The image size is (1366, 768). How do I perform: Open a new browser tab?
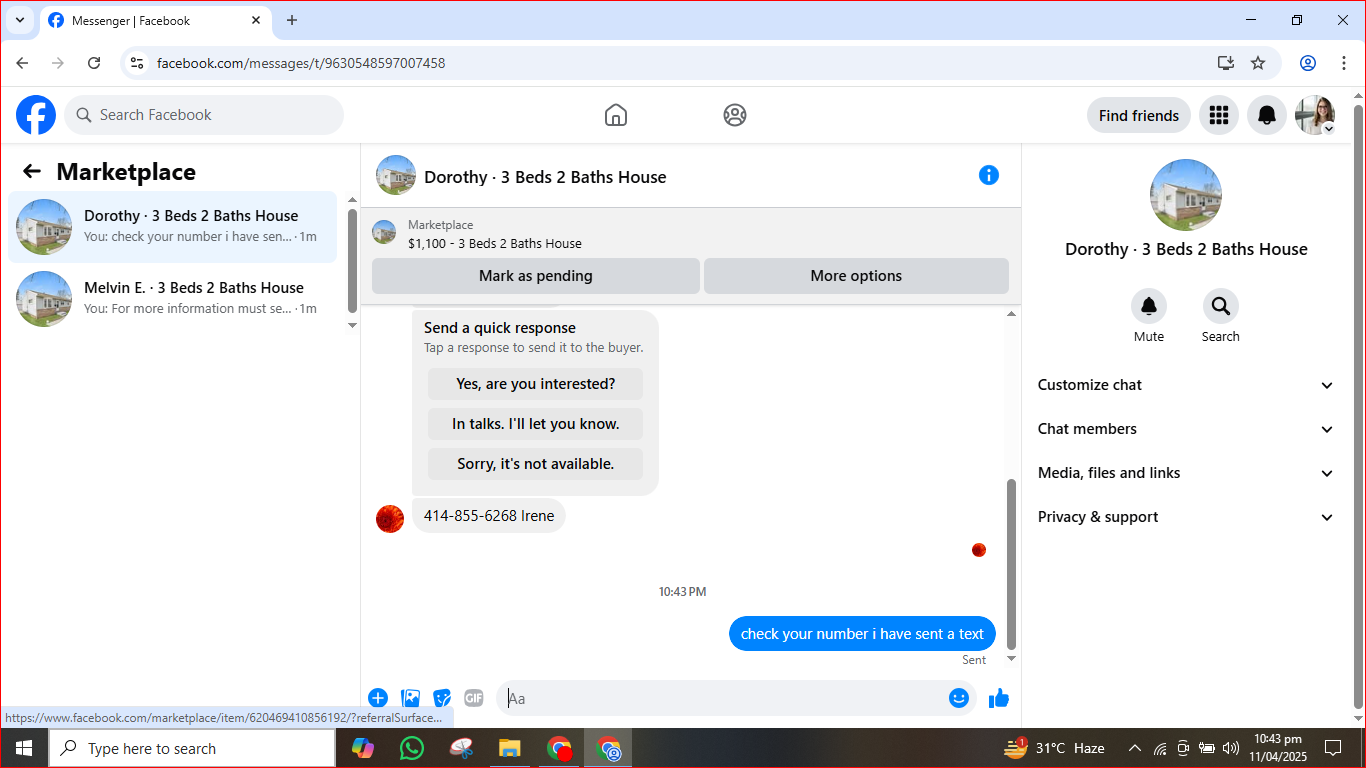click(x=292, y=20)
